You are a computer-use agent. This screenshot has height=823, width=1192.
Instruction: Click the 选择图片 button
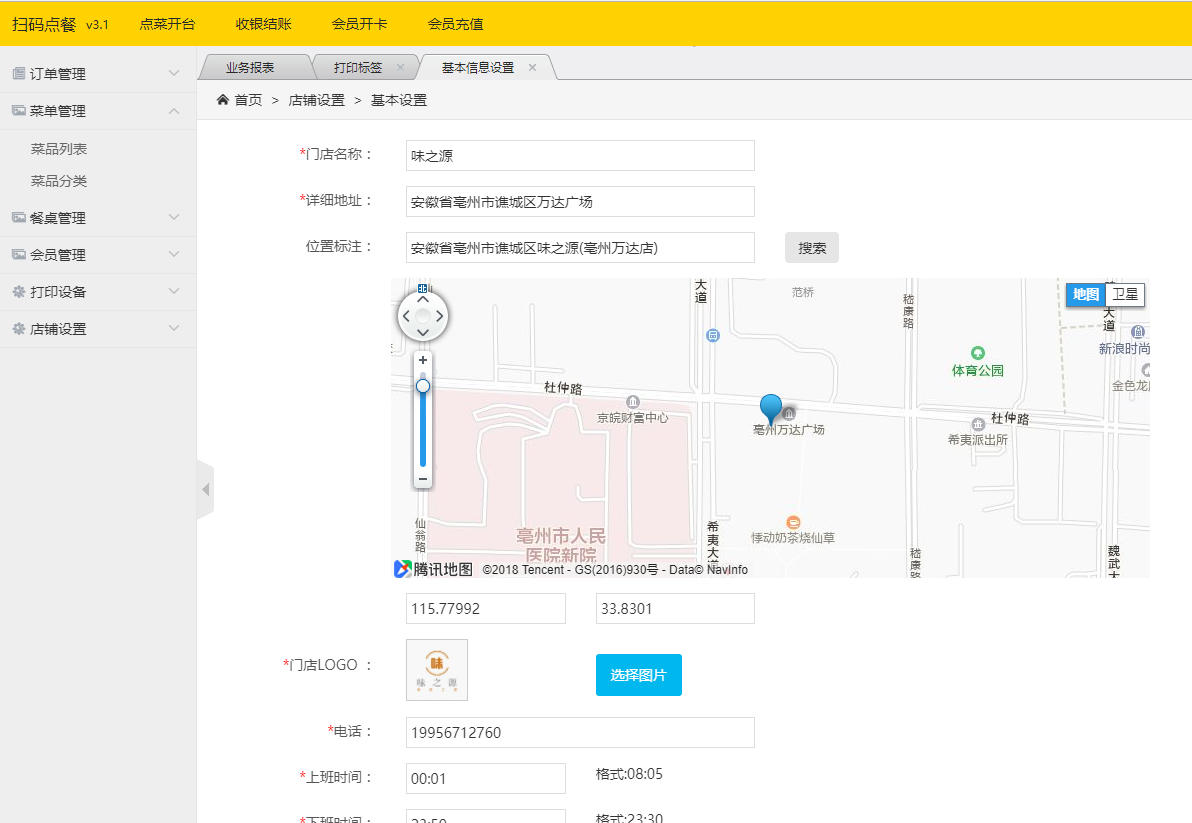click(x=638, y=675)
